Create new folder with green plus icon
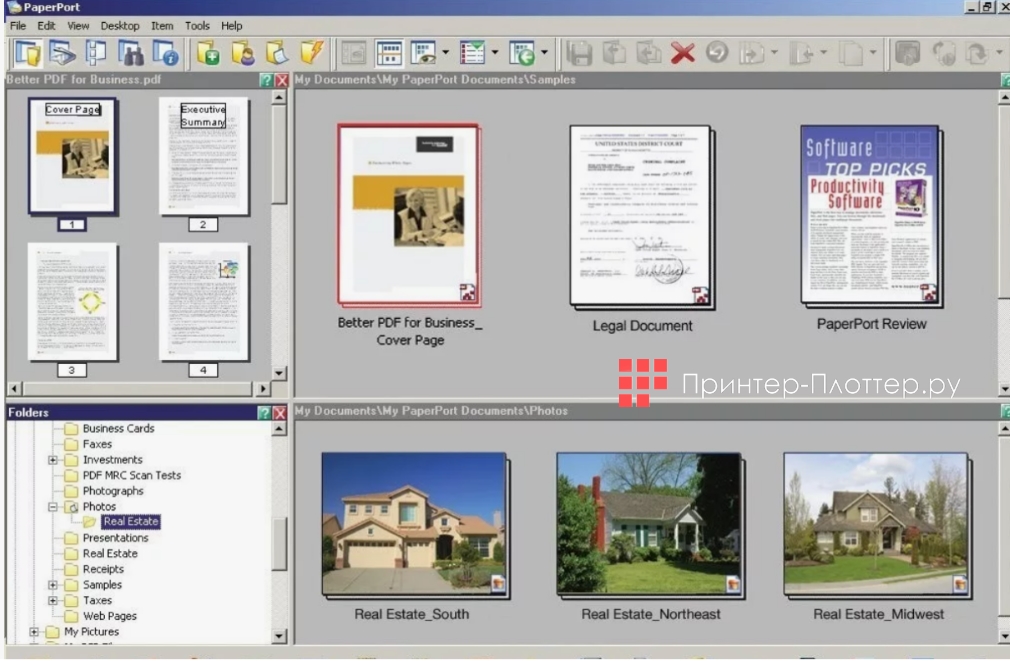This screenshot has height=661, width=1010. [208, 52]
